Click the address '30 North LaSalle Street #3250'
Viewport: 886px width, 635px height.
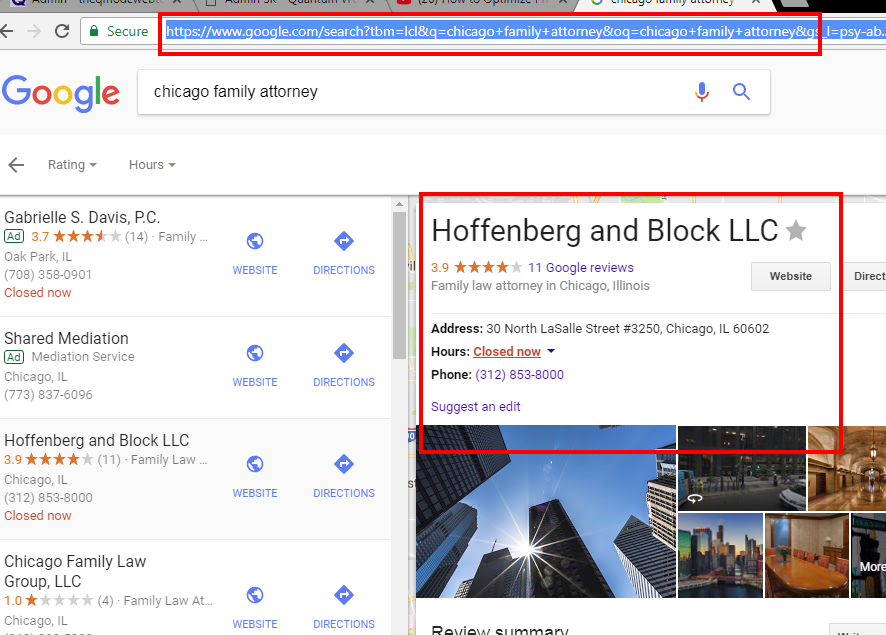tap(573, 329)
